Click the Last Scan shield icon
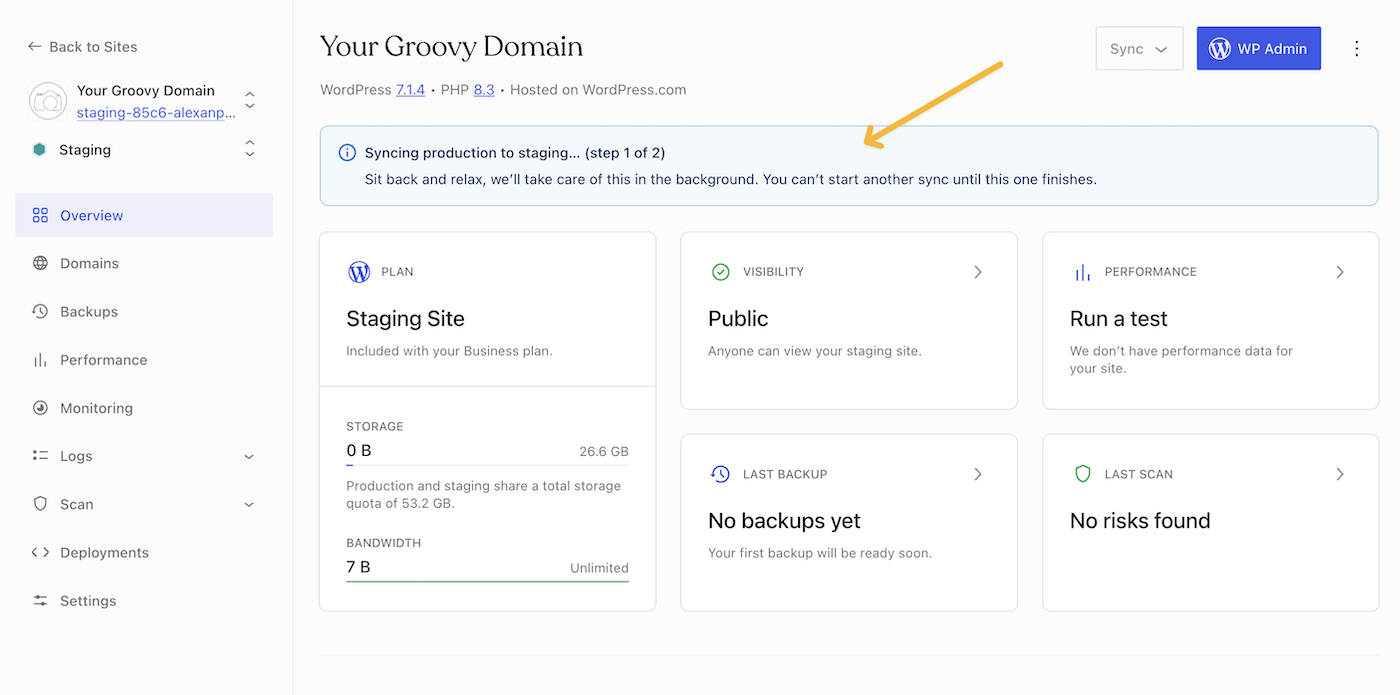The height and width of the screenshot is (695, 1400). pos(1082,474)
